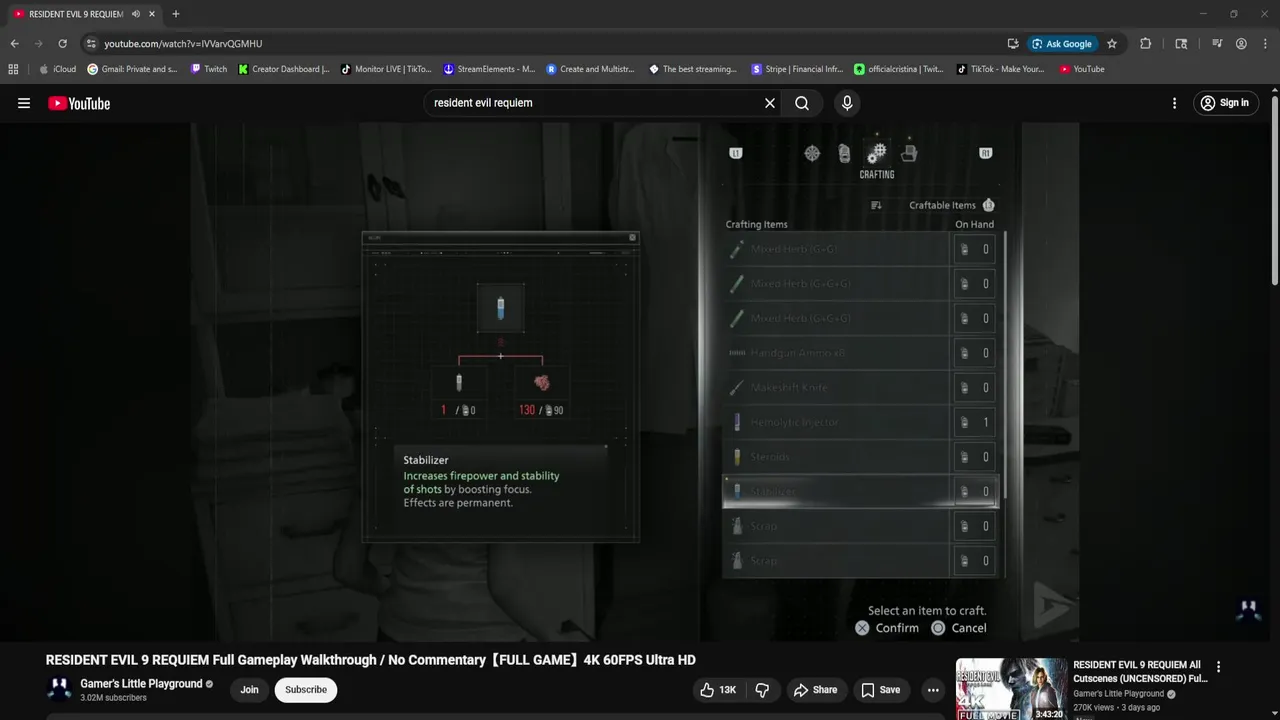Open the Chrome extensions puzzle icon
Image resolution: width=1280 pixels, height=720 pixels.
(x=1146, y=44)
